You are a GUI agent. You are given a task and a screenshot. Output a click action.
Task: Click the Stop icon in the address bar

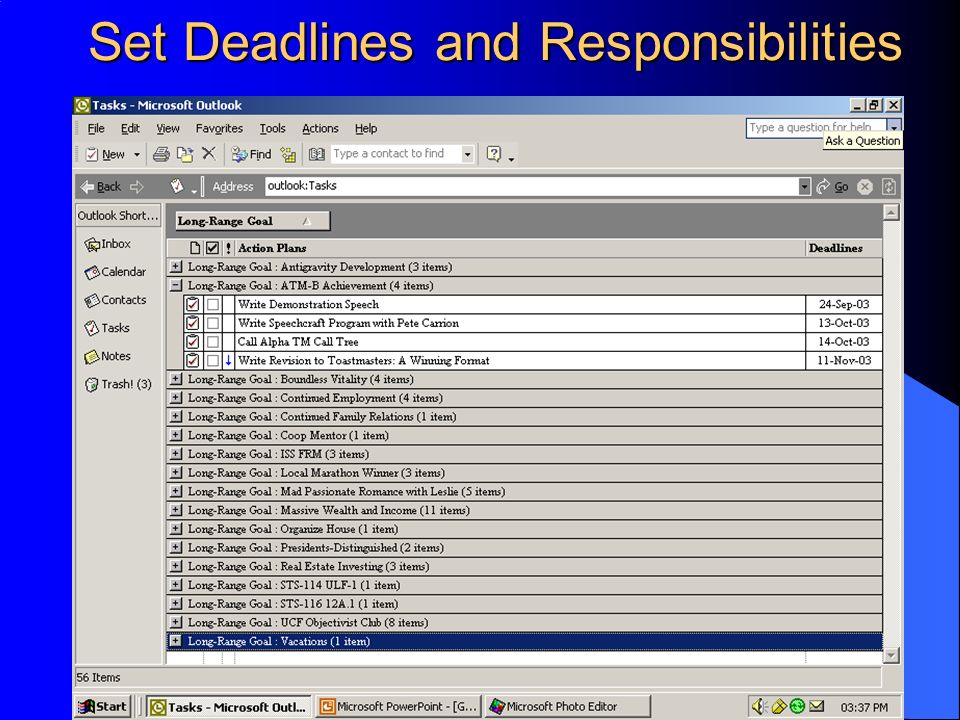pyautogui.click(x=864, y=187)
